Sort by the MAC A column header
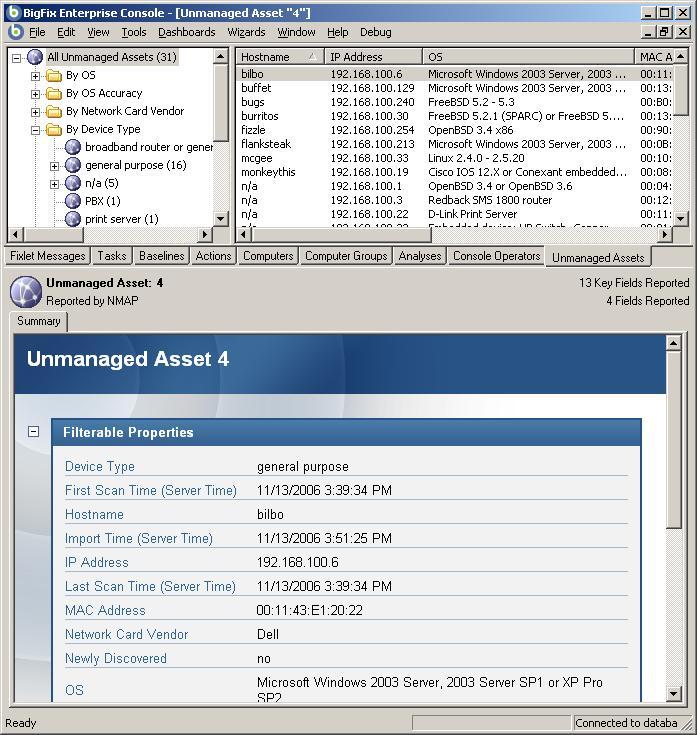697x735 pixels. [654, 57]
